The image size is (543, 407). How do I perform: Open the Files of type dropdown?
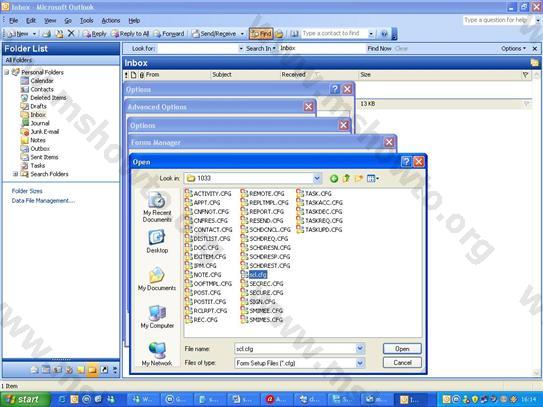point(360,363)
